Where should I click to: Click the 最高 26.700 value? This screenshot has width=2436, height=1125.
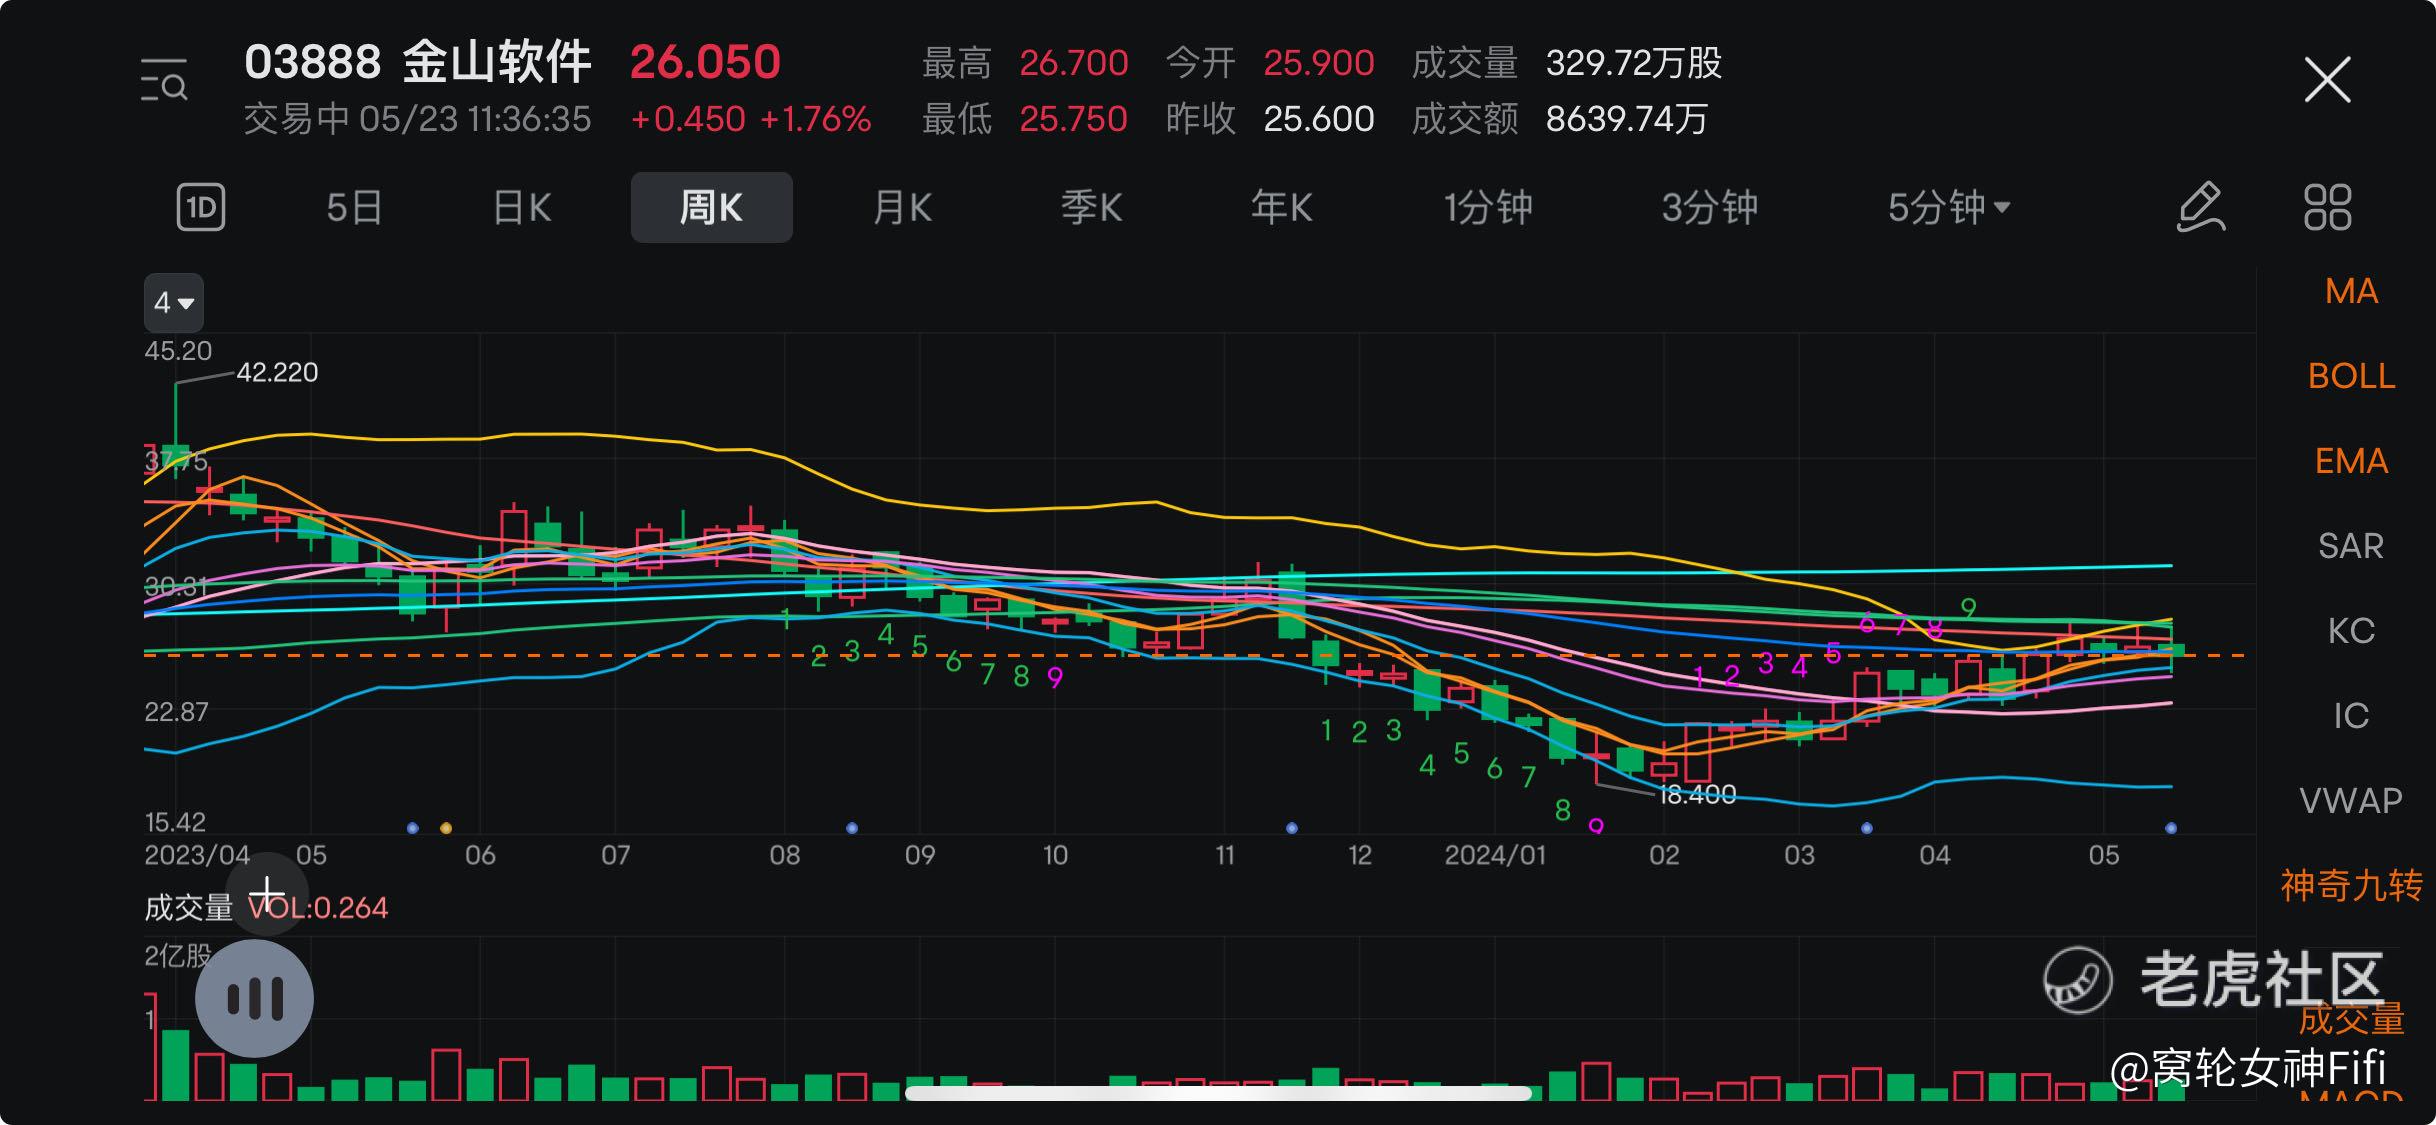pyautogui.click(x=1074, y=63)
